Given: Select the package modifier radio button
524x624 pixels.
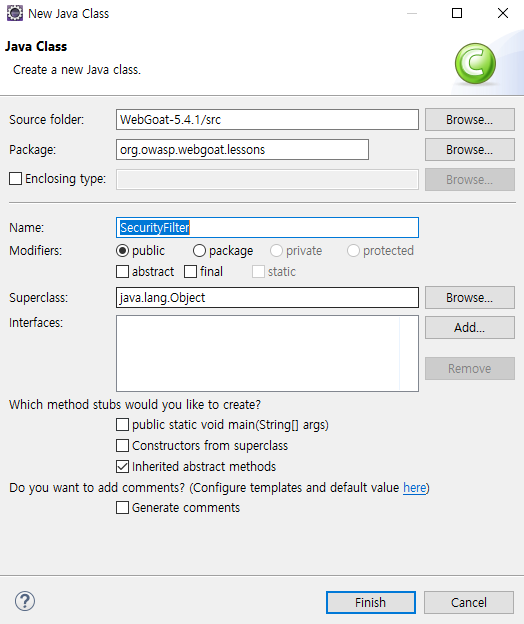Looking at the screenshot, I should (x=199, y=251).
